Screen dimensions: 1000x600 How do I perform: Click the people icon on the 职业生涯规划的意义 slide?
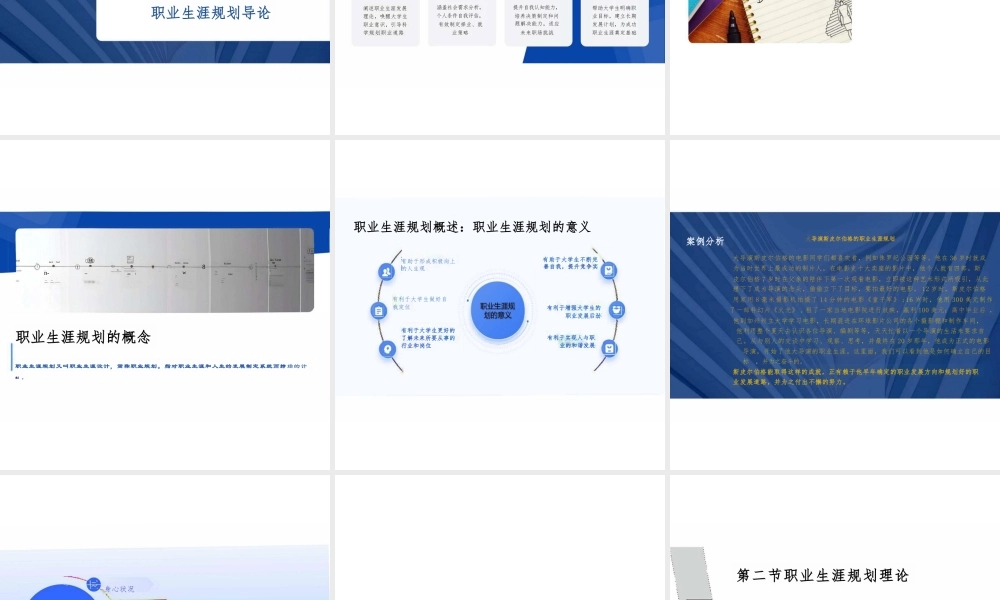[x=386, y=272]
